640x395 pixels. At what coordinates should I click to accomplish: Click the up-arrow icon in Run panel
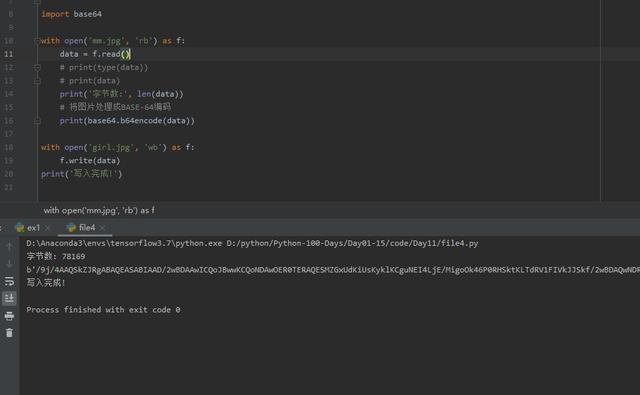[9, 246]
